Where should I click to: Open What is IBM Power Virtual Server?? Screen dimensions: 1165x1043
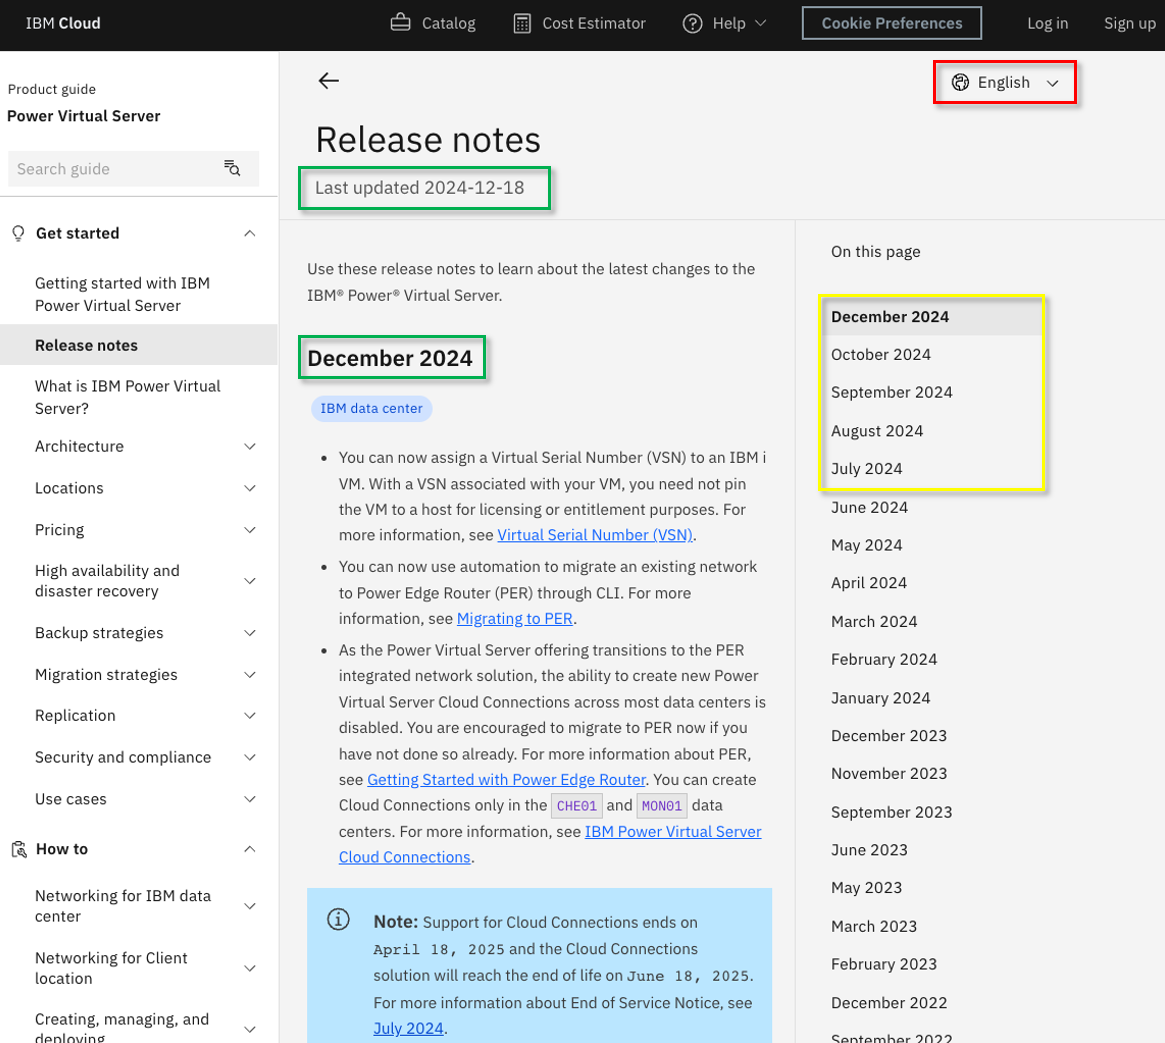pyautogui.click(x=128, y=397)
